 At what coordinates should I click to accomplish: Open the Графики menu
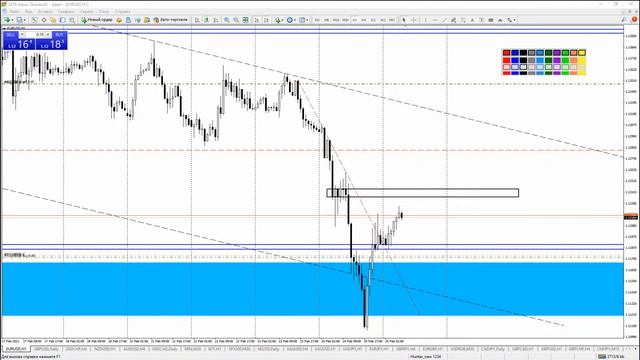66,11
